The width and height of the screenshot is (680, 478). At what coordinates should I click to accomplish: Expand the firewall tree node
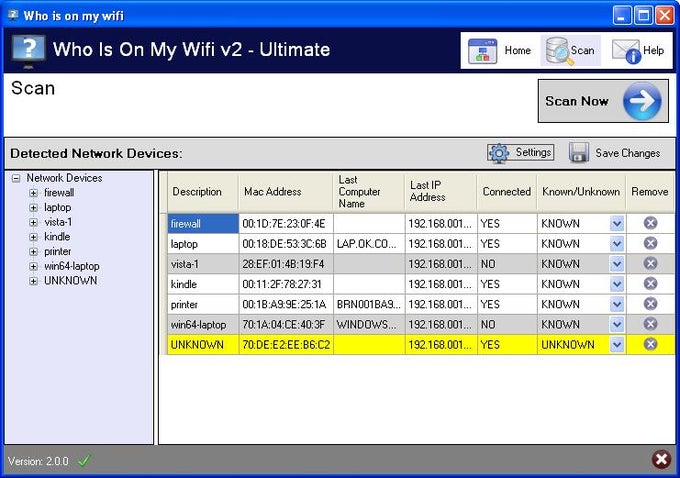tap(33, 193)
